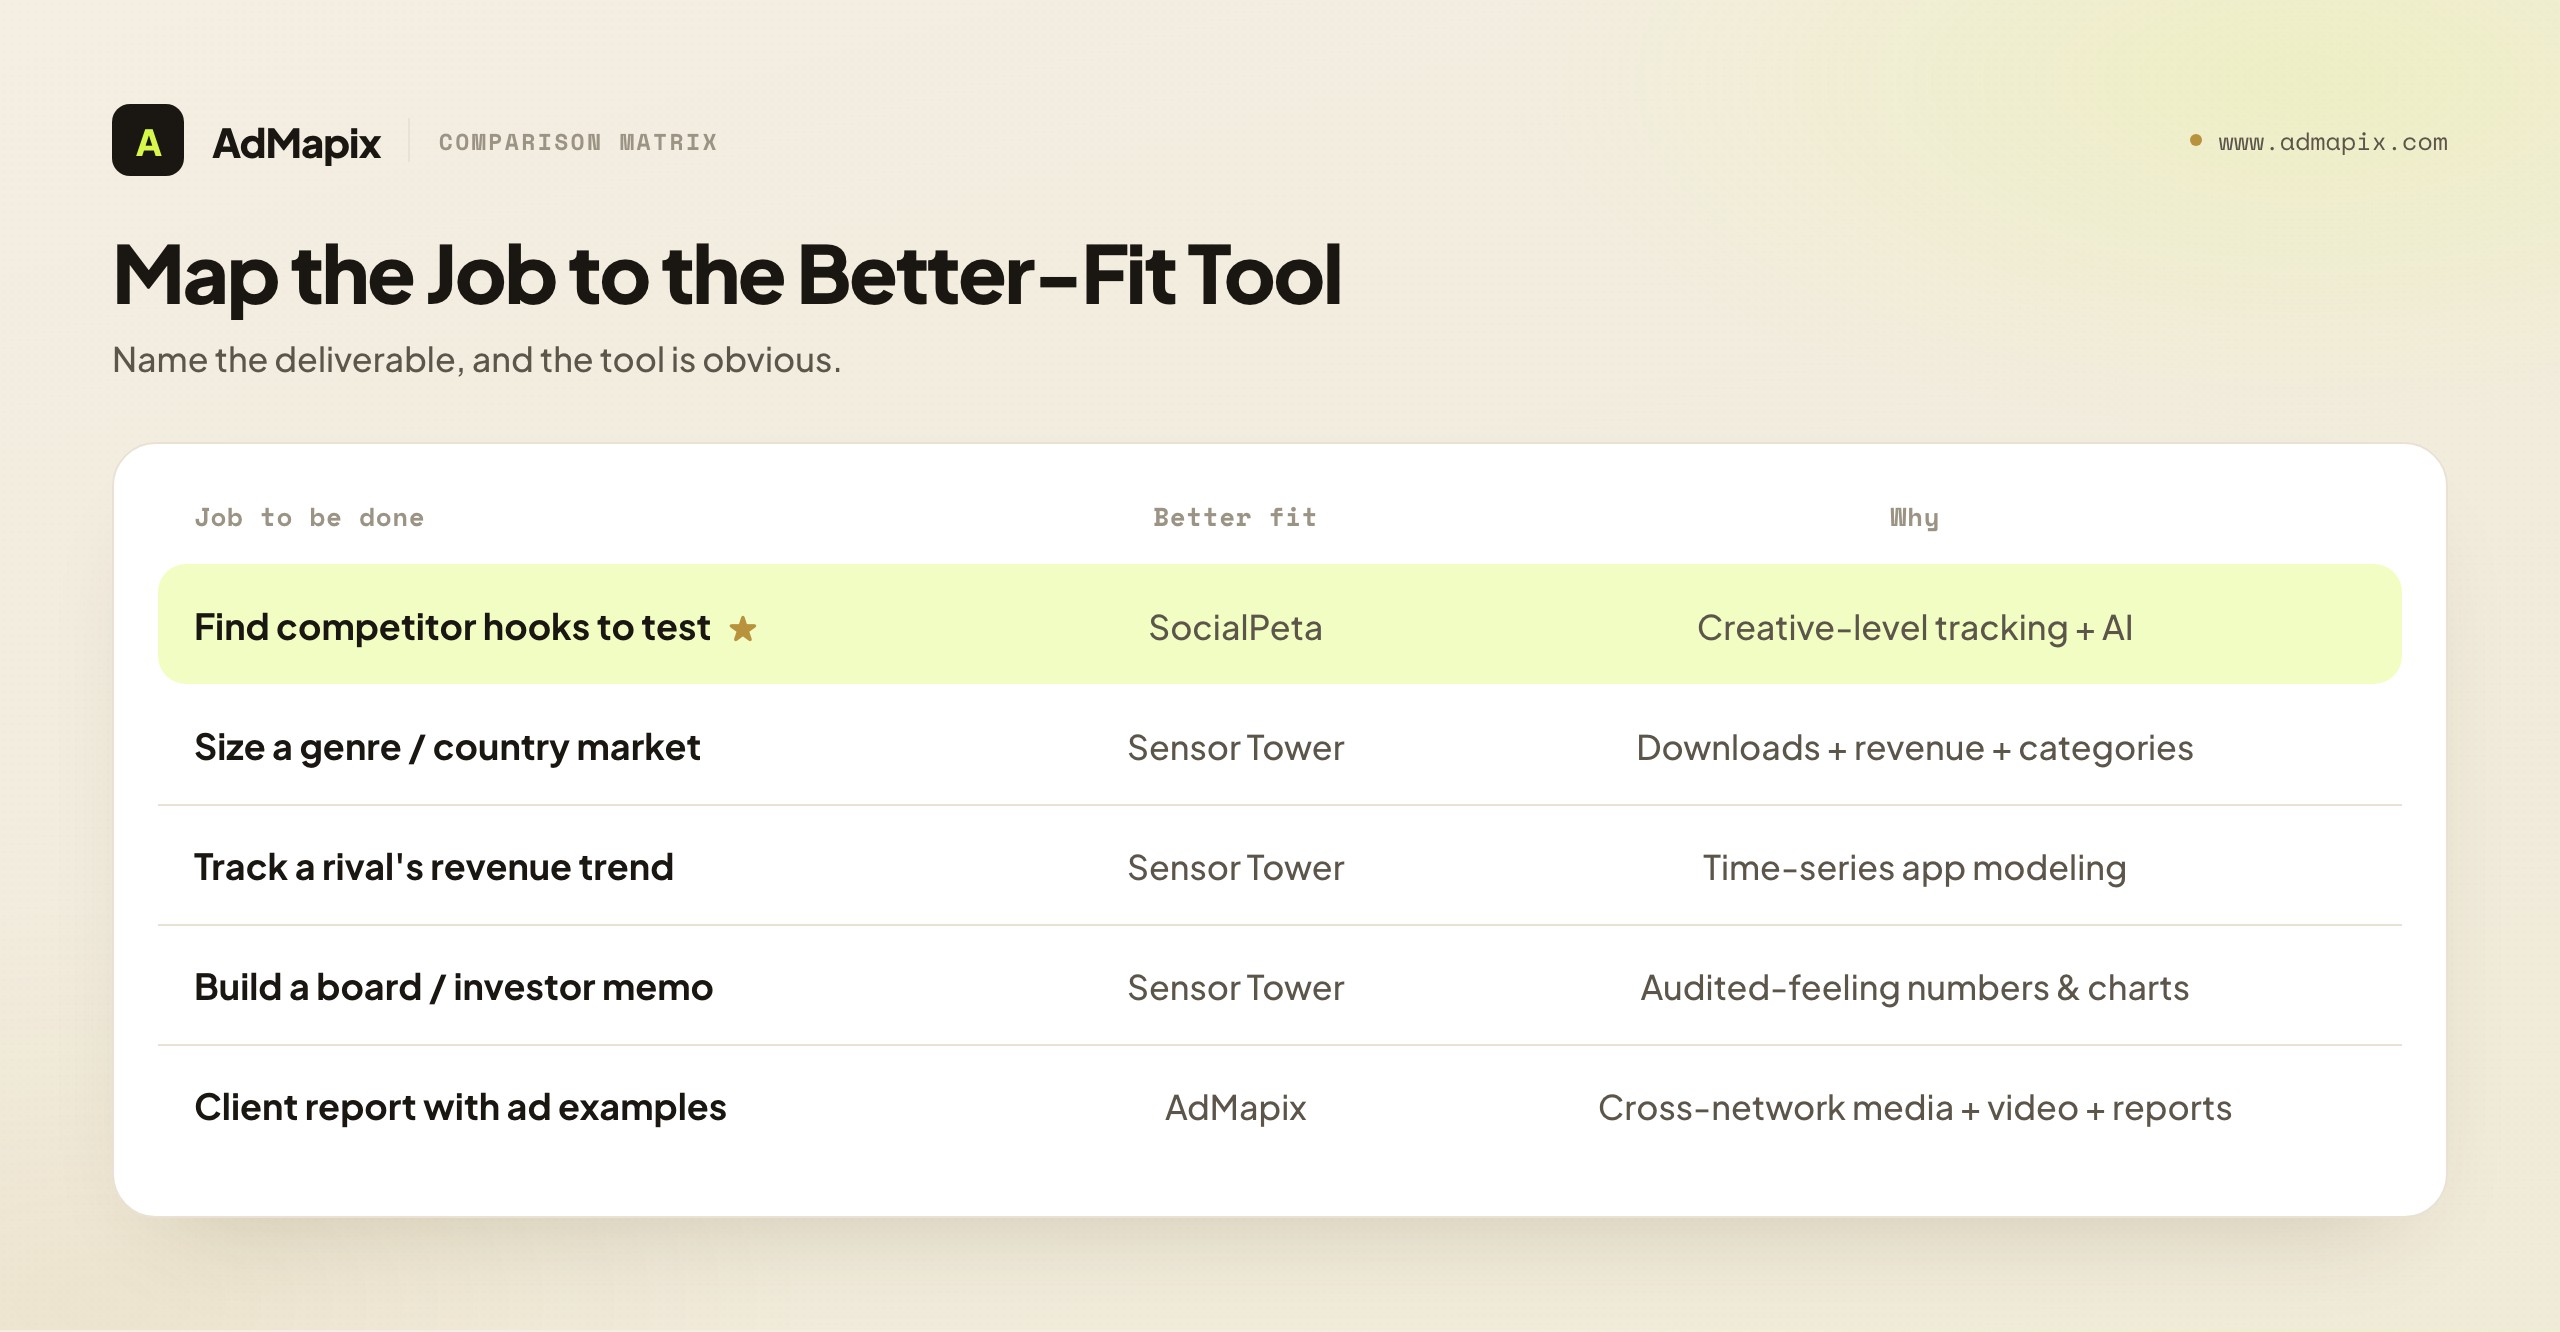Click Downloads + revenue + categories cell
Image resolution: width=2560 pixels, height=1332 pixels.
pyautogui.click(x=1915, y=749)
